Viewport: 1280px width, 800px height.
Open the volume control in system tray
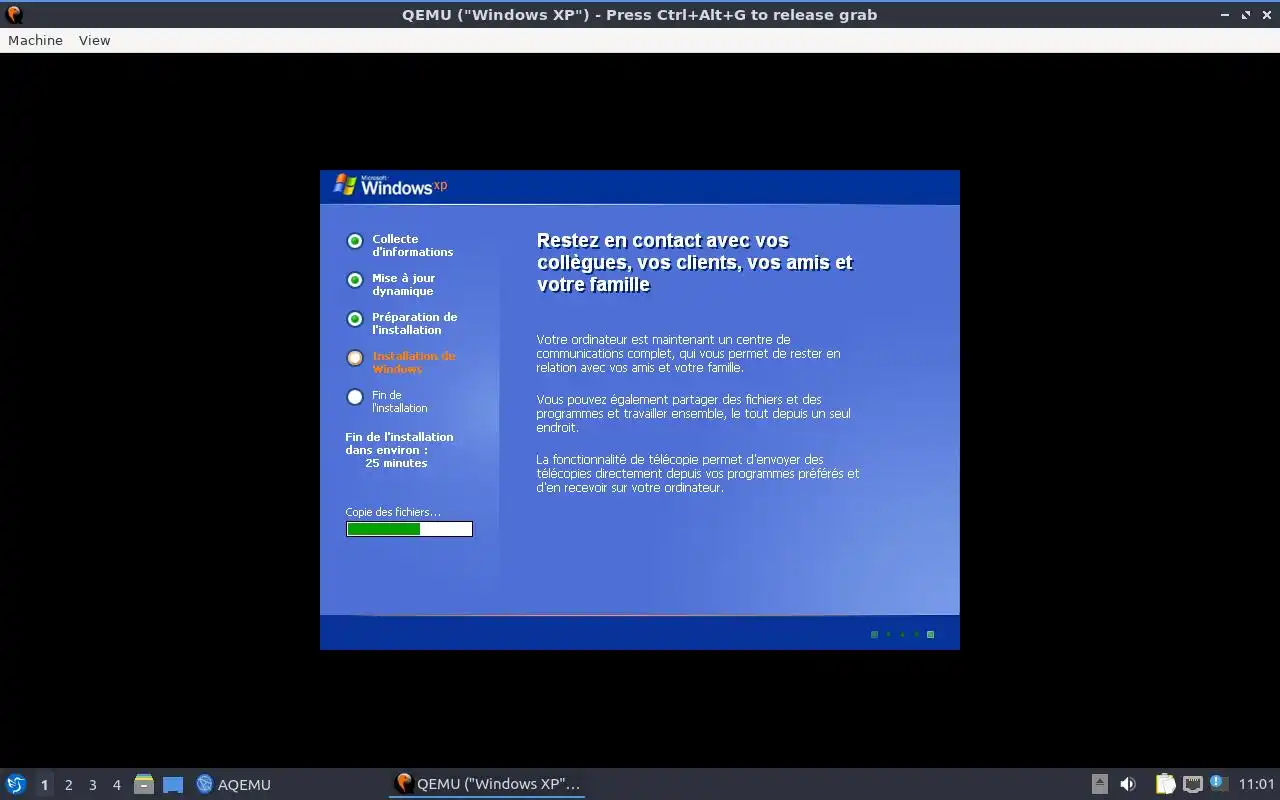click(1128, 784)
